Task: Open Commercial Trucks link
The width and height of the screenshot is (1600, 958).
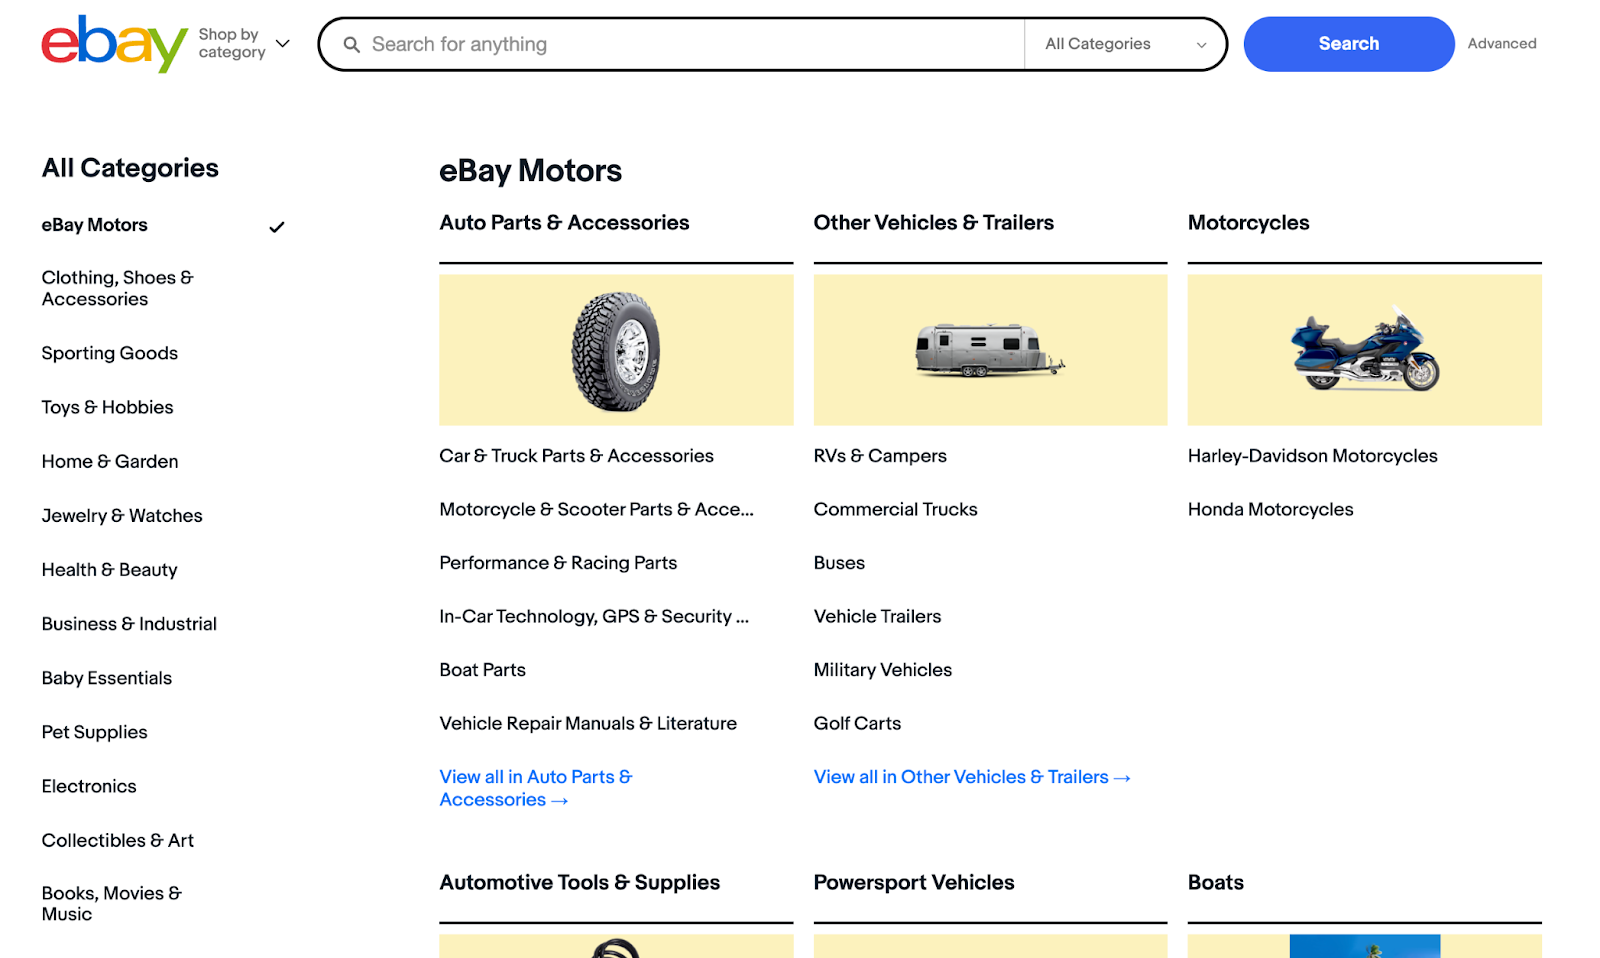Action: pos(896,509)
